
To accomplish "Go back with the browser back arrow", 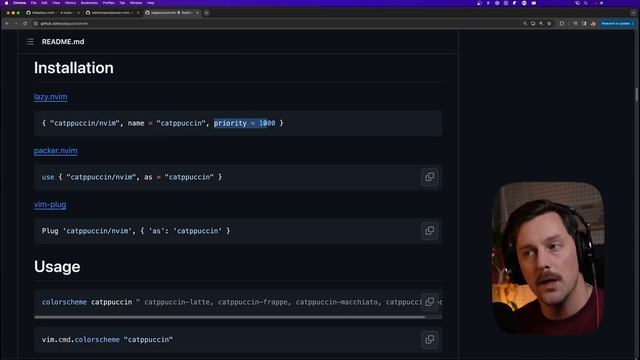I will (7, 24).
